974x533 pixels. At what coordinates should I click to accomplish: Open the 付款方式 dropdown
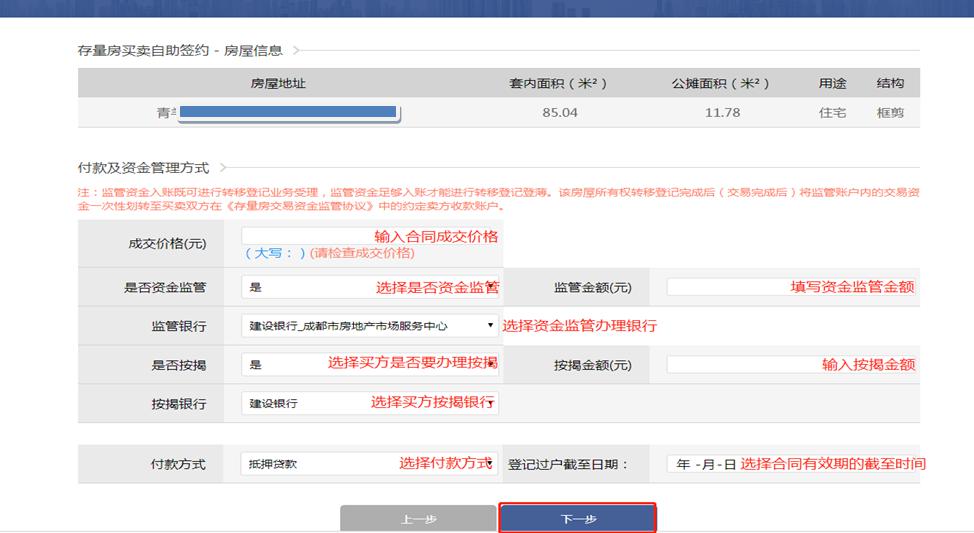click(369, 463)
